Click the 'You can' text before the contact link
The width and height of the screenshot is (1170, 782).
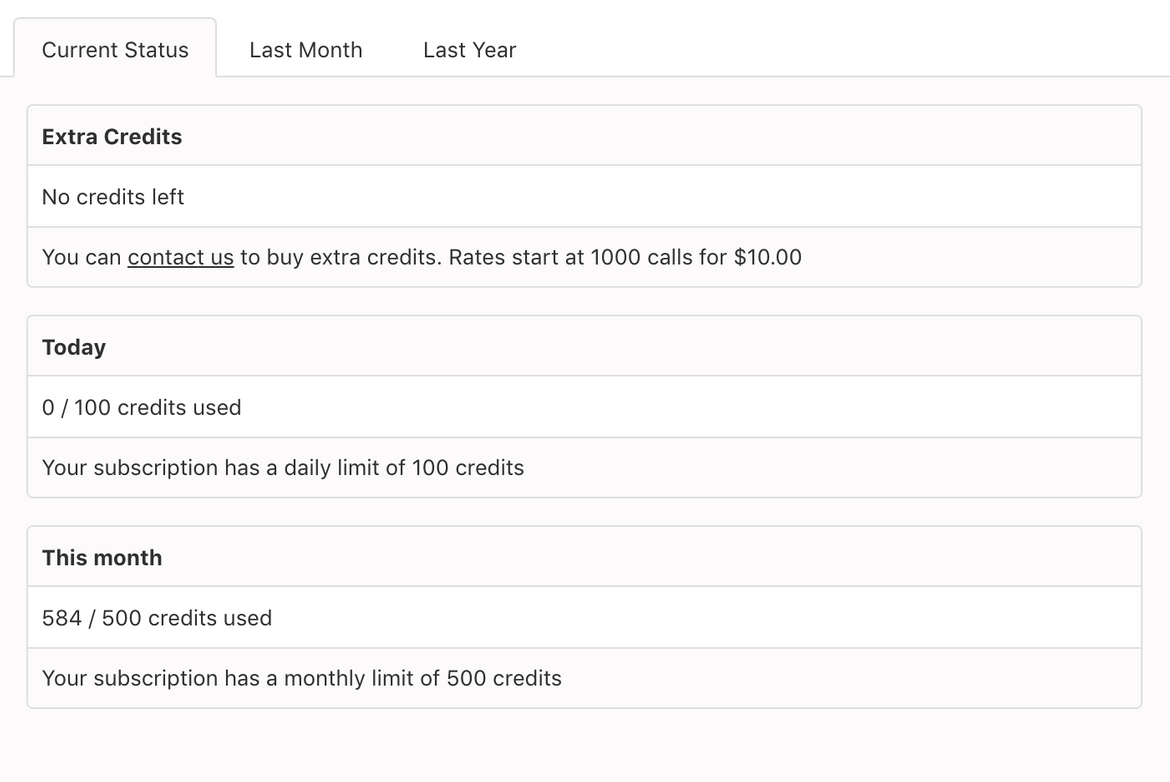coord(81,257)
